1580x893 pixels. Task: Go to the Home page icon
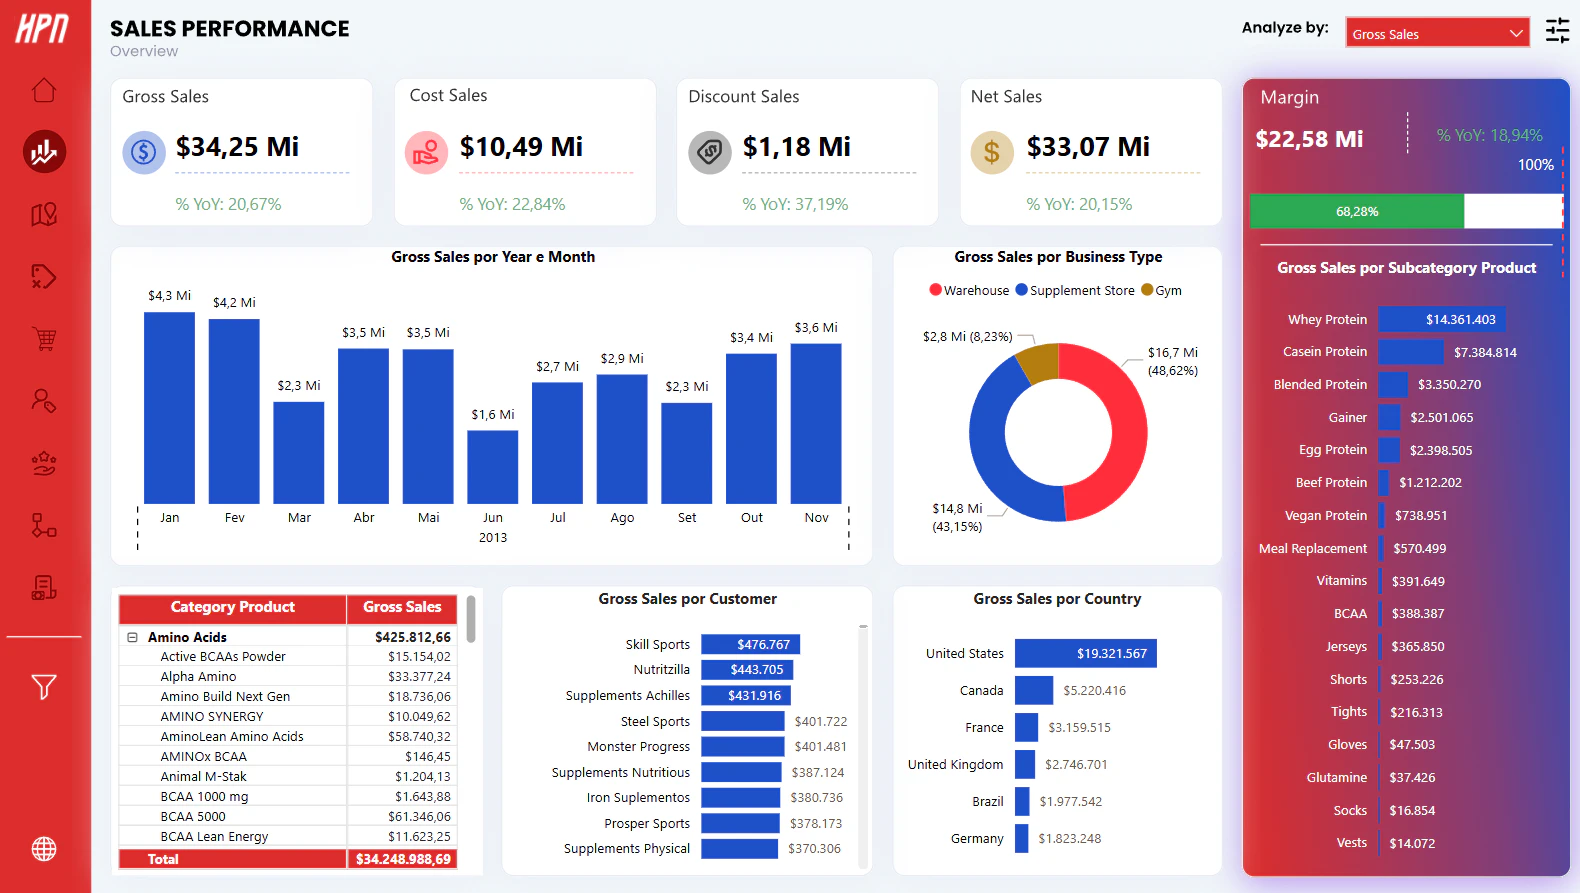coord(44,90)
